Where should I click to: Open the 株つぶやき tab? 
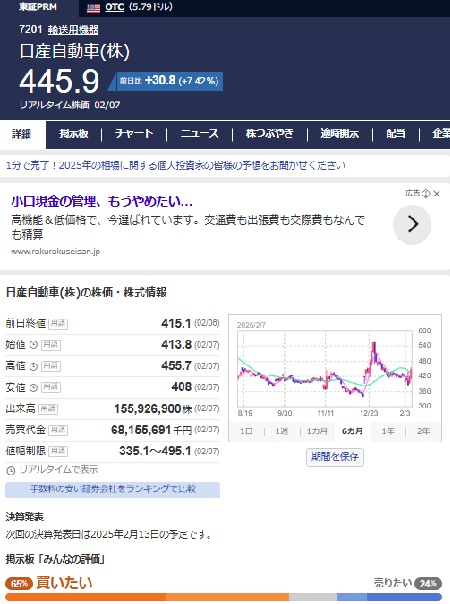(269, 134)
